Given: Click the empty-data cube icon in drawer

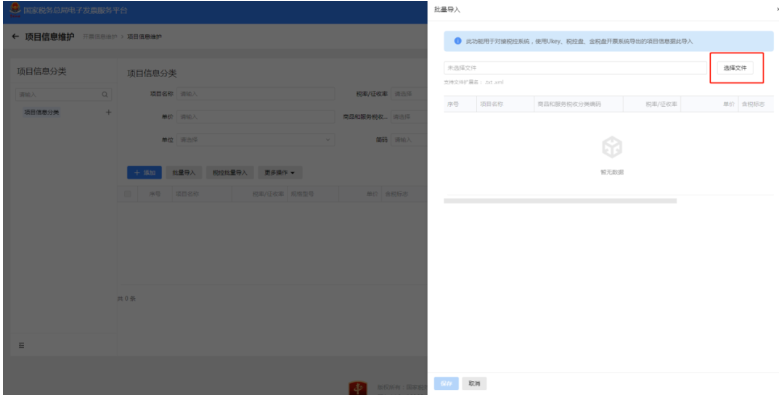Looking at the screenshot, I should [612, 148].
